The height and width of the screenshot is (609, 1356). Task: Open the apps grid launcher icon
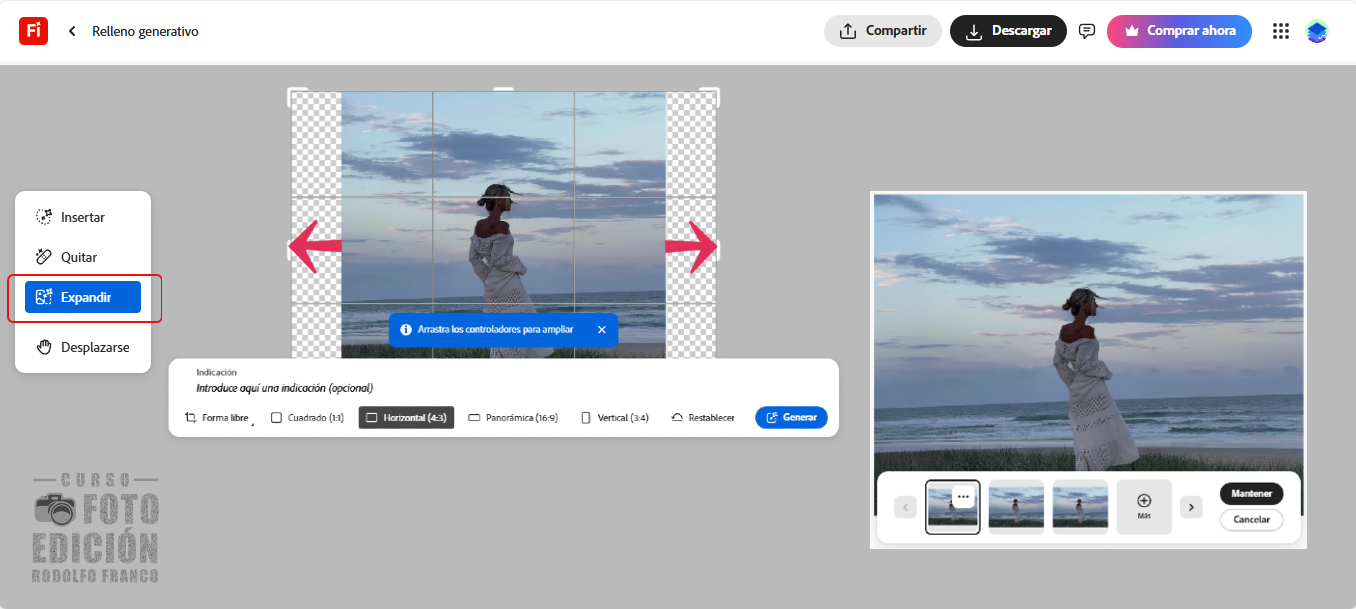click(1280, 31)
